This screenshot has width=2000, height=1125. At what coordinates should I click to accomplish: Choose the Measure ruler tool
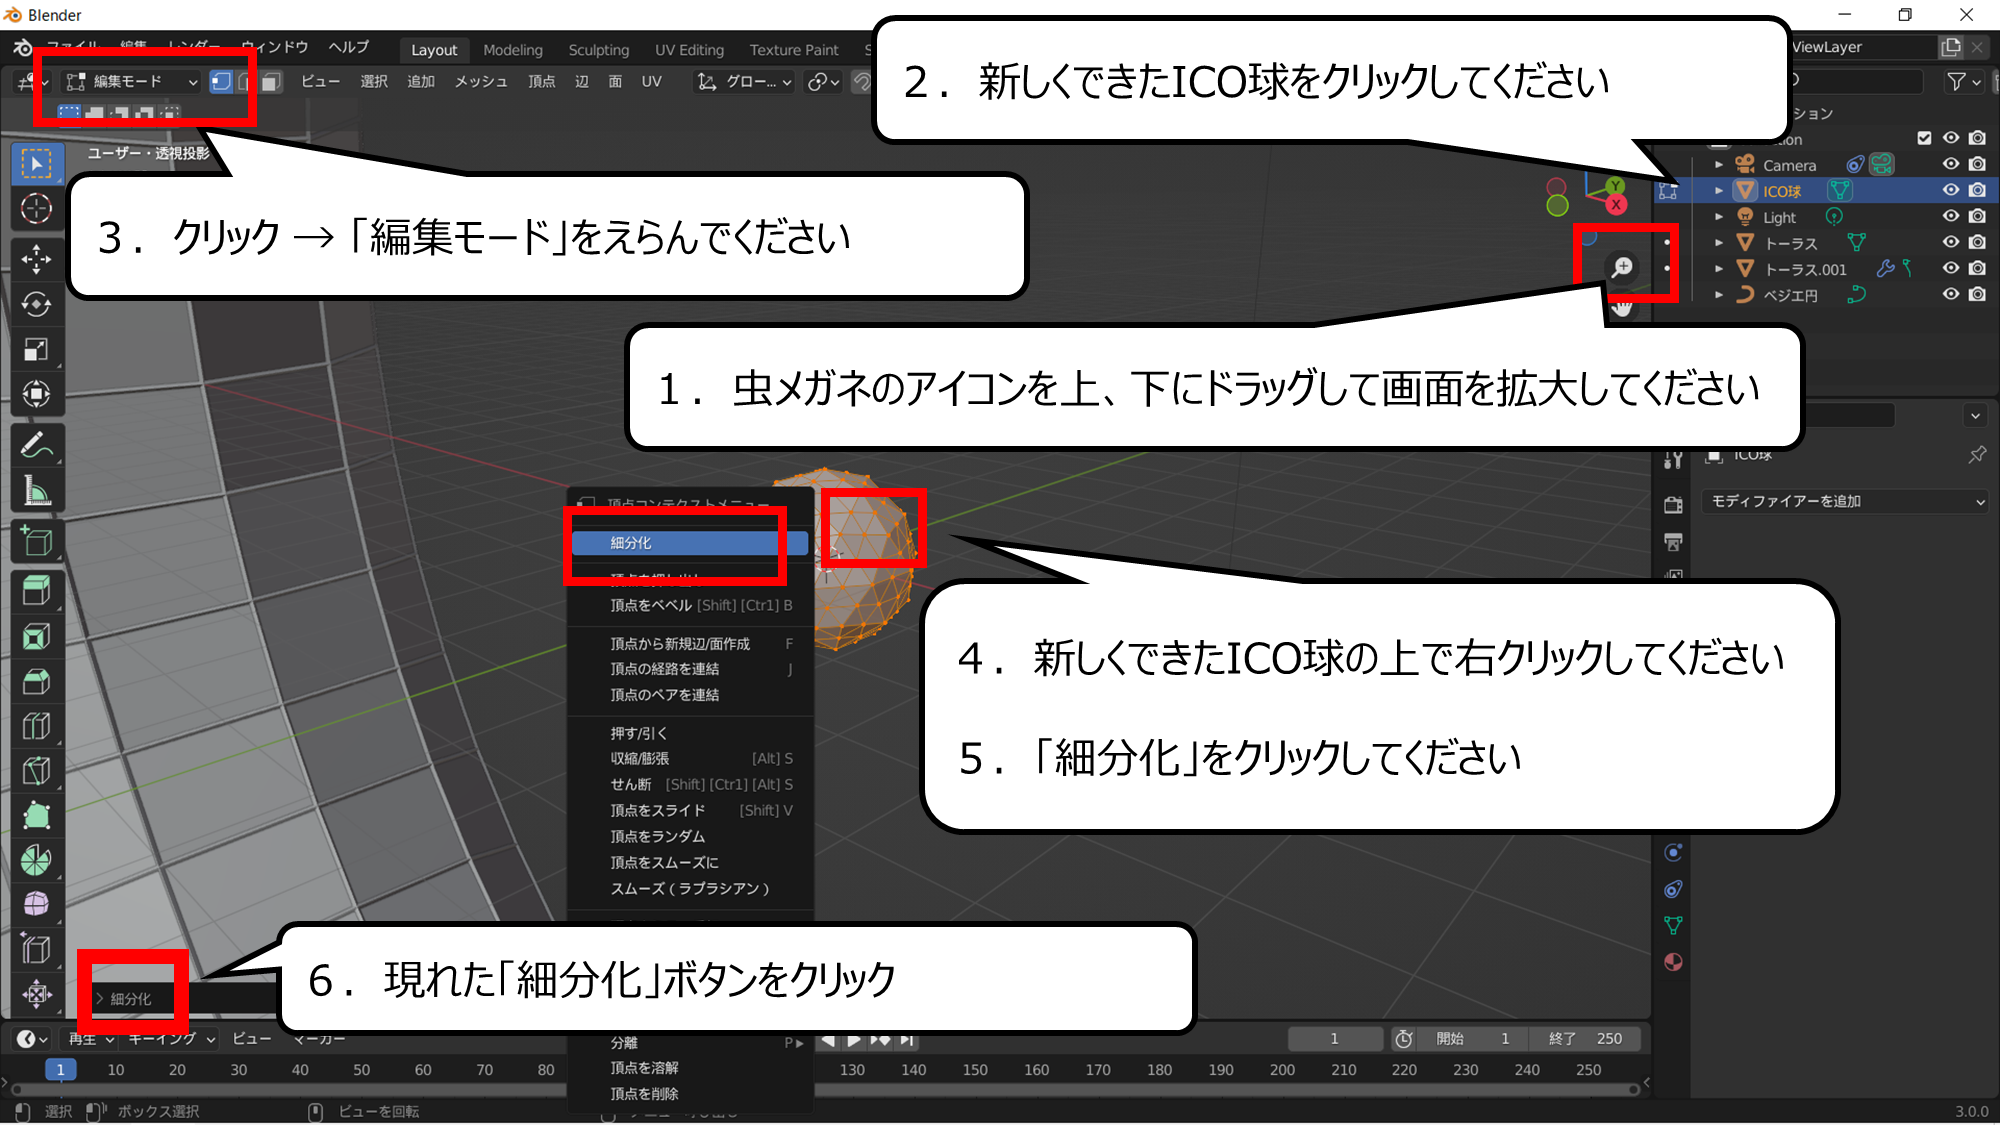click(37, 491)
